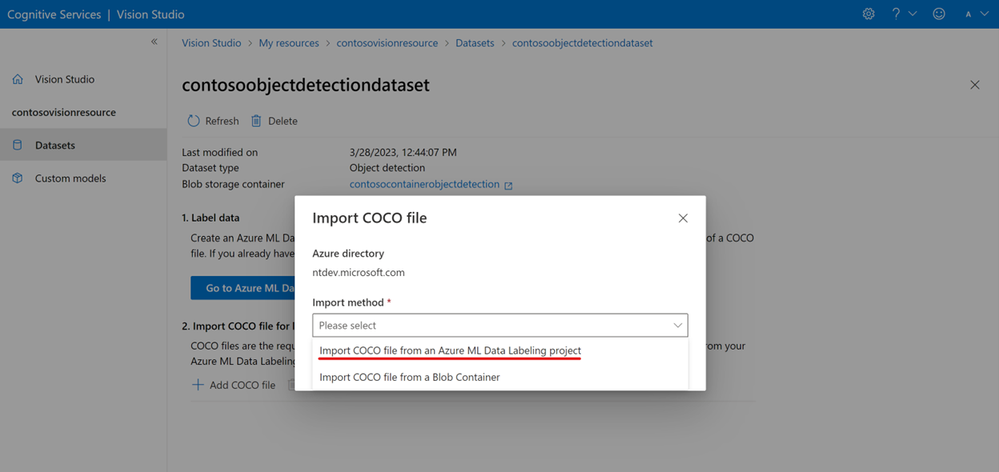This screenshot has width=999, height=472.
Task: Click the contosovisionresource sidebar heading
Action: [64, 112]
